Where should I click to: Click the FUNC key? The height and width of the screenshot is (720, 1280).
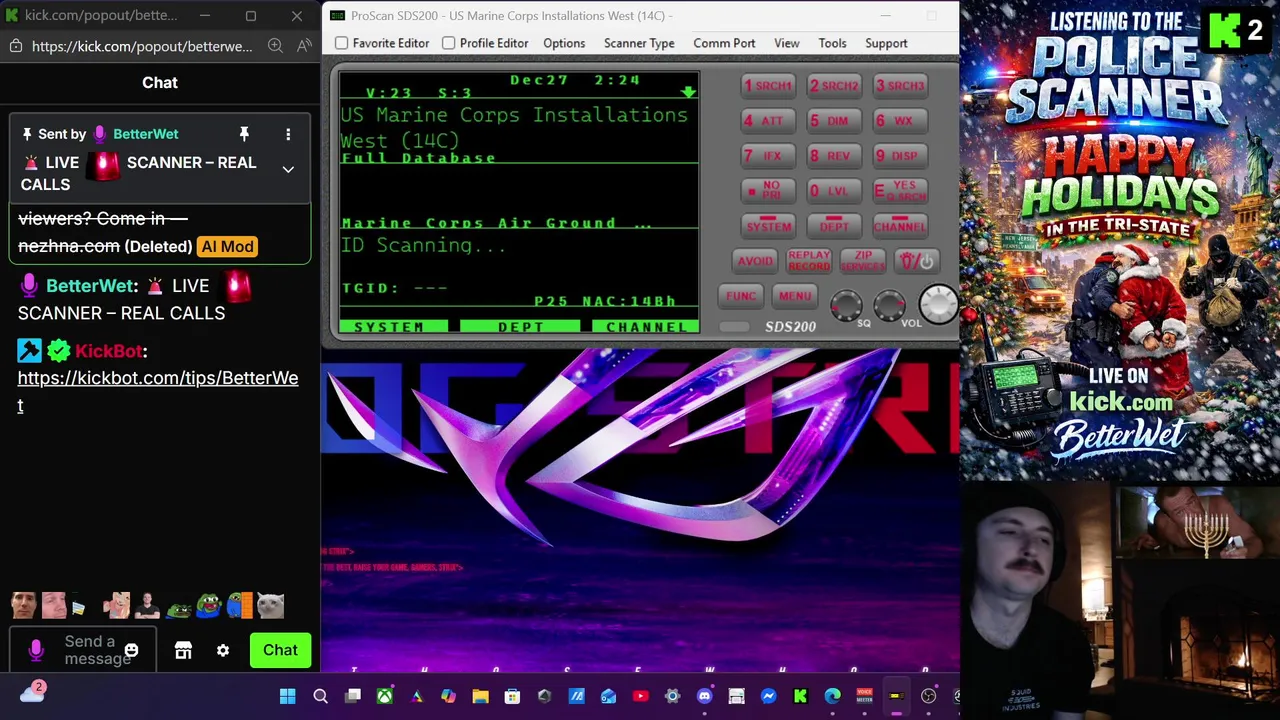pyautogui.click(x=741, y=296)
